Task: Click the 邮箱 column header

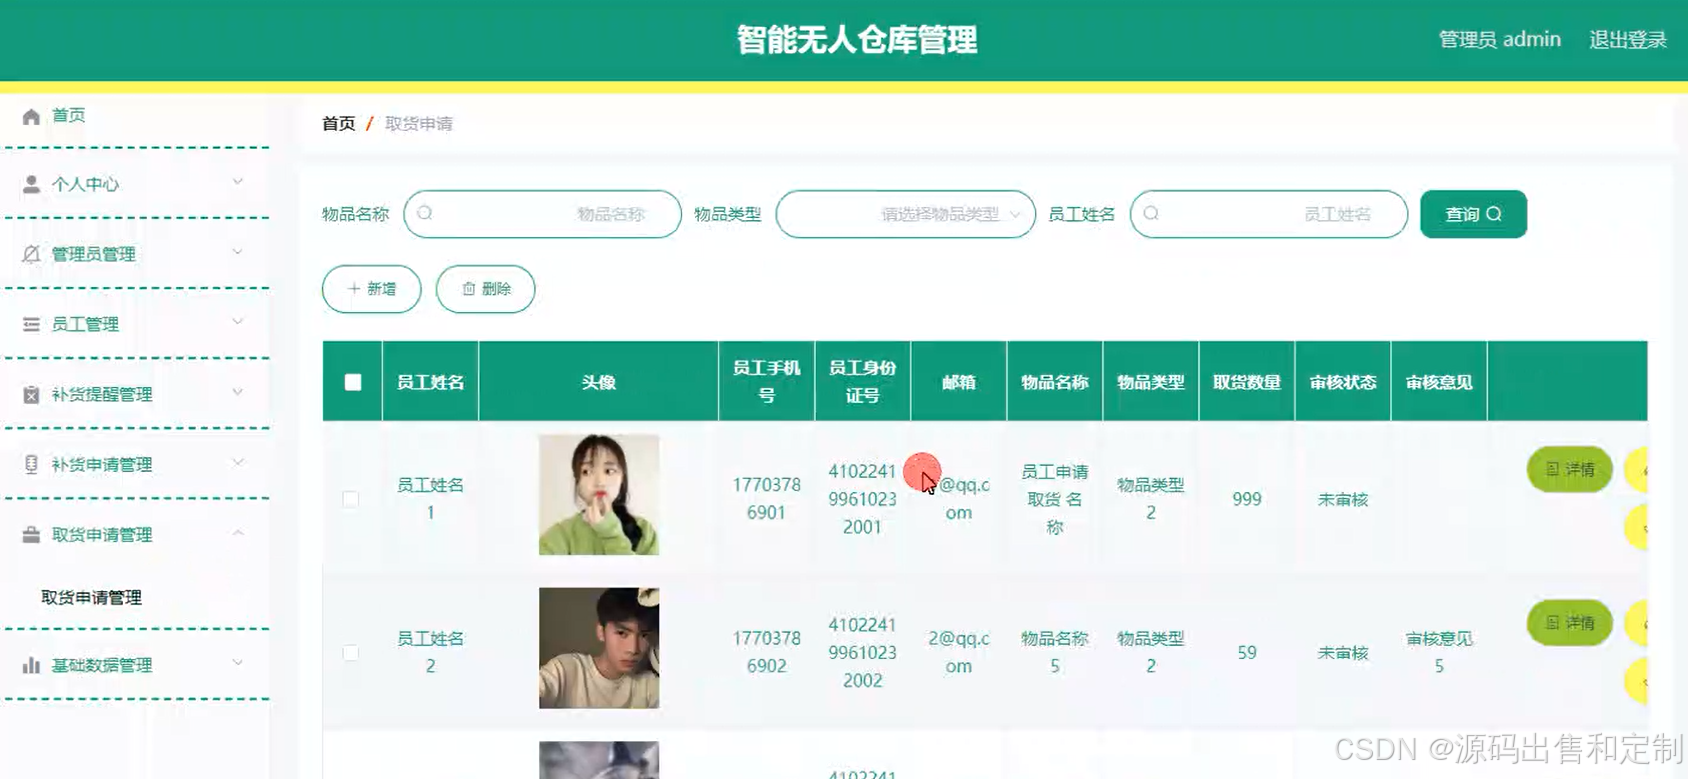Action: coord(958,382)
